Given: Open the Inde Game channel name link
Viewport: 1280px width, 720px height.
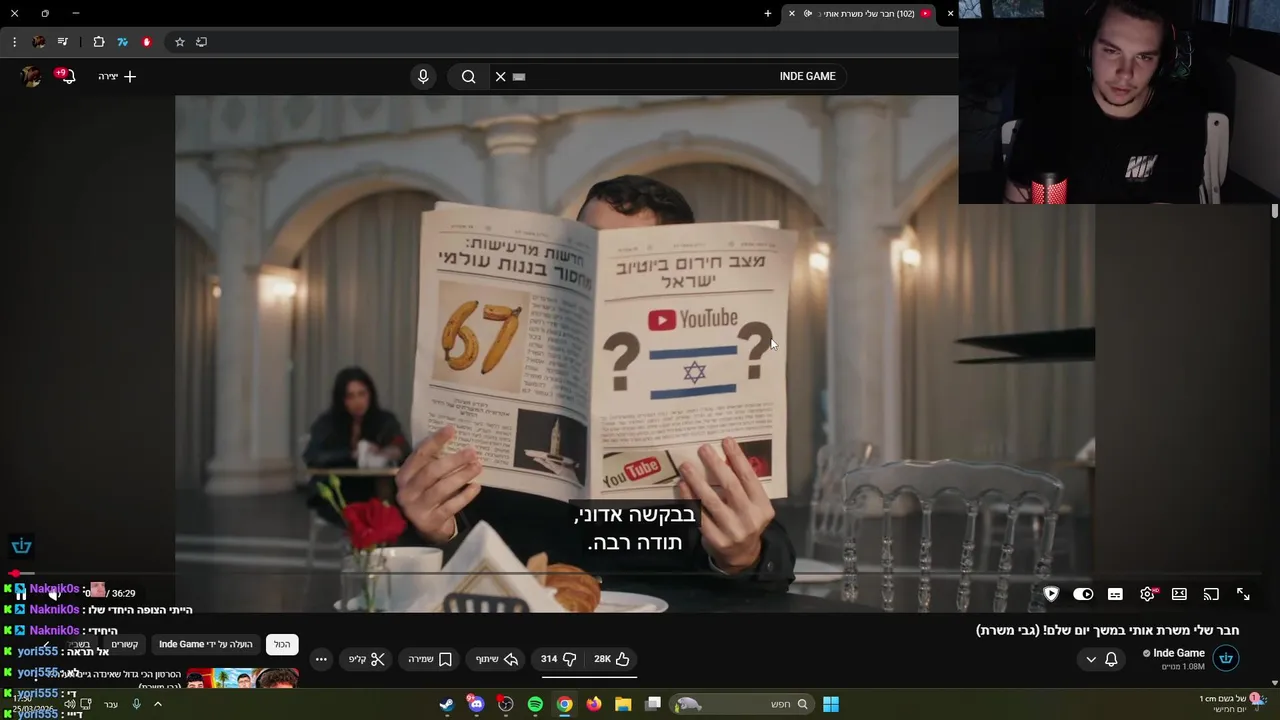Looking at the screenshot, I should [x=1179, y=653].
